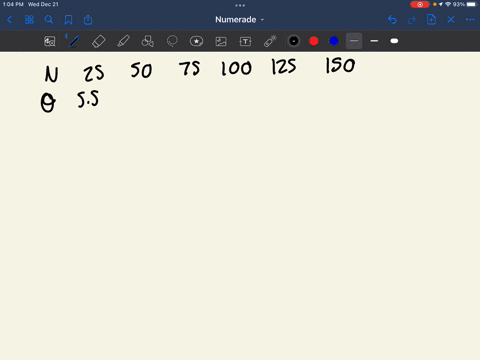Redo the undone stroke
480x360 pixels.
412,20
